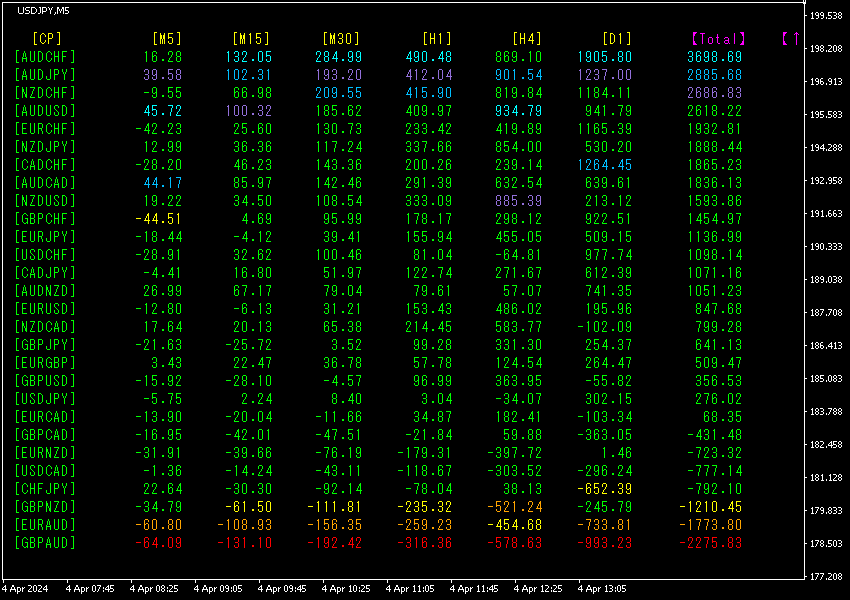Screen dimensions: 850x600
Task: Select the [USDJPY] pair label
Action: 45,399
